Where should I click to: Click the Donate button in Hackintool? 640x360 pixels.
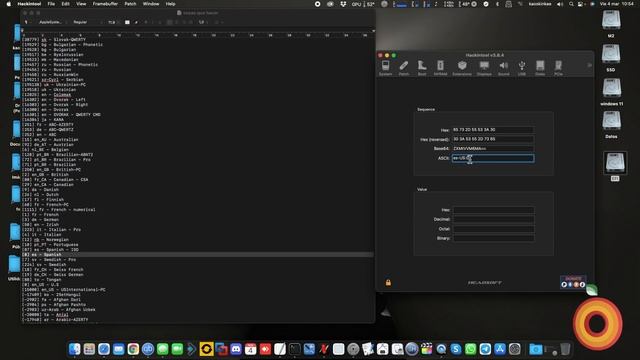(x=573, y=282)
